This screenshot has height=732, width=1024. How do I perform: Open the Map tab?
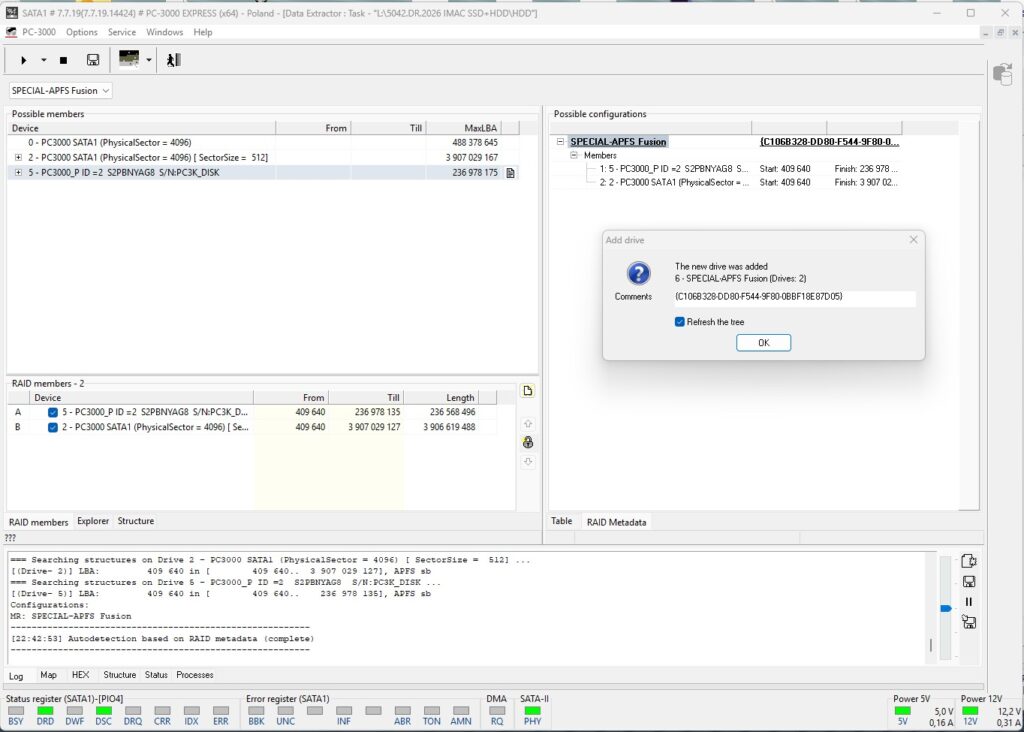48,675
